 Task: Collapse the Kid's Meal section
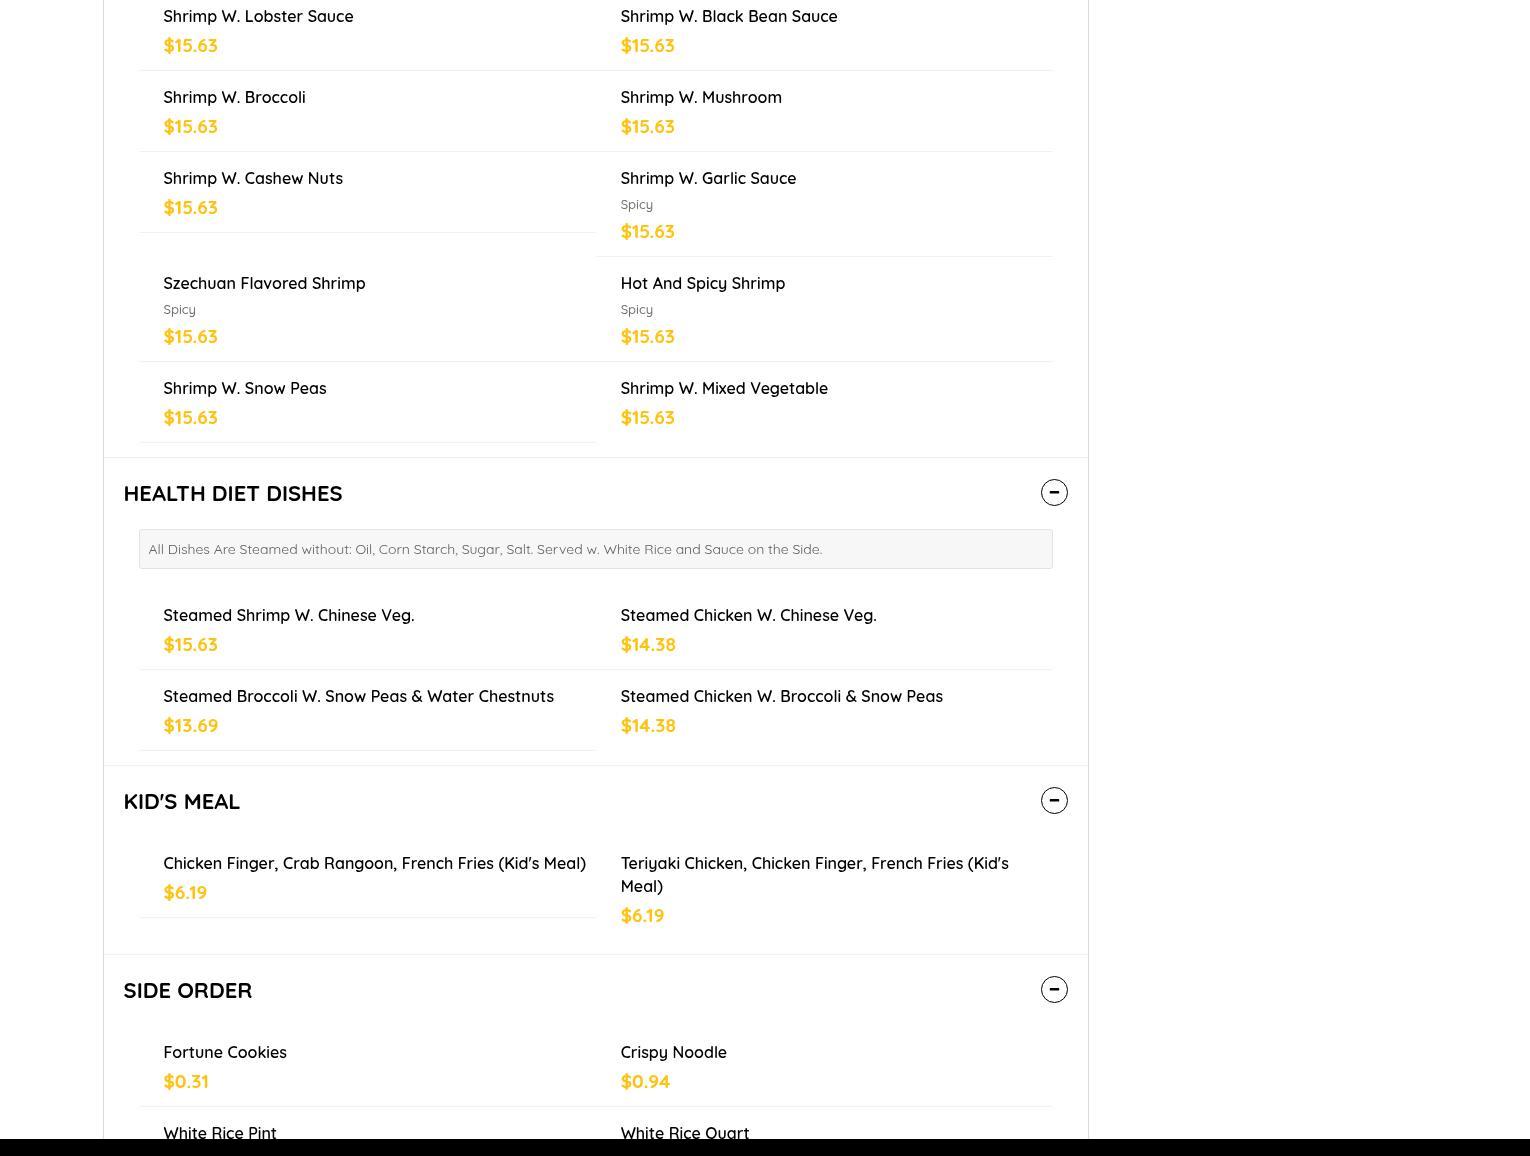[1054, 801]
